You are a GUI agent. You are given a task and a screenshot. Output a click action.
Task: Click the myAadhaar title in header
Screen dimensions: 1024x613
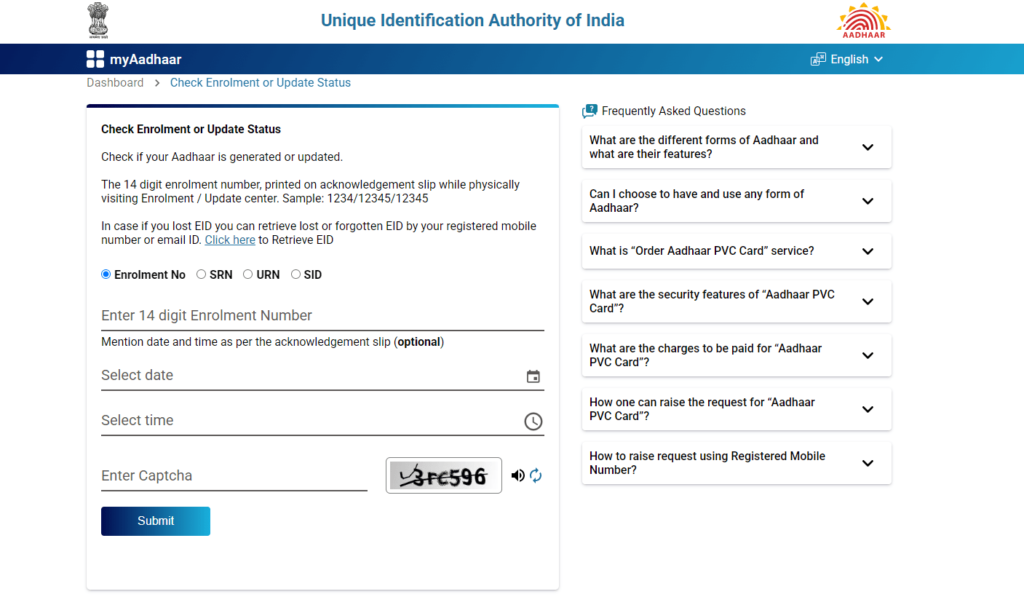146,59
